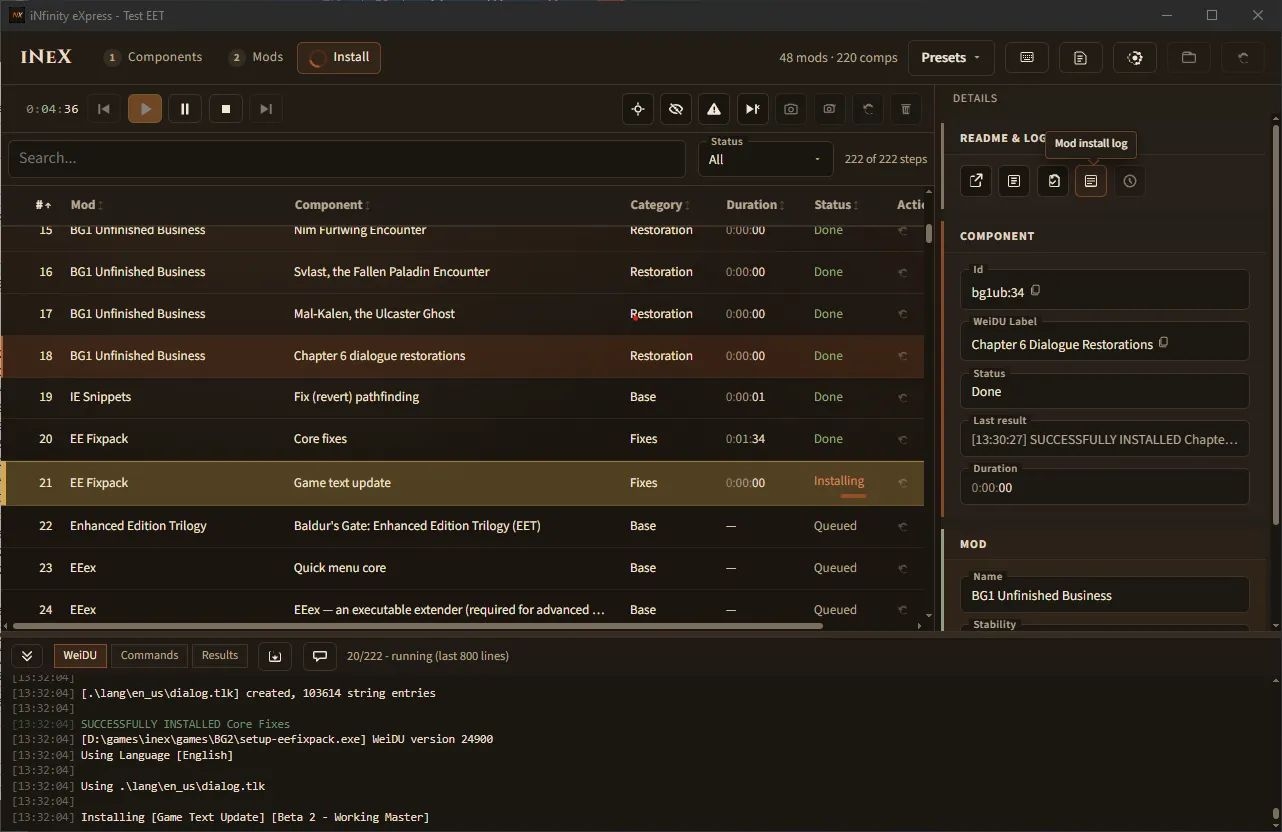This screenshot has height=832, width=1282.
Task: Collapse the log panel with double chevron
Action: pyautogui.click(x=27, y=656)
